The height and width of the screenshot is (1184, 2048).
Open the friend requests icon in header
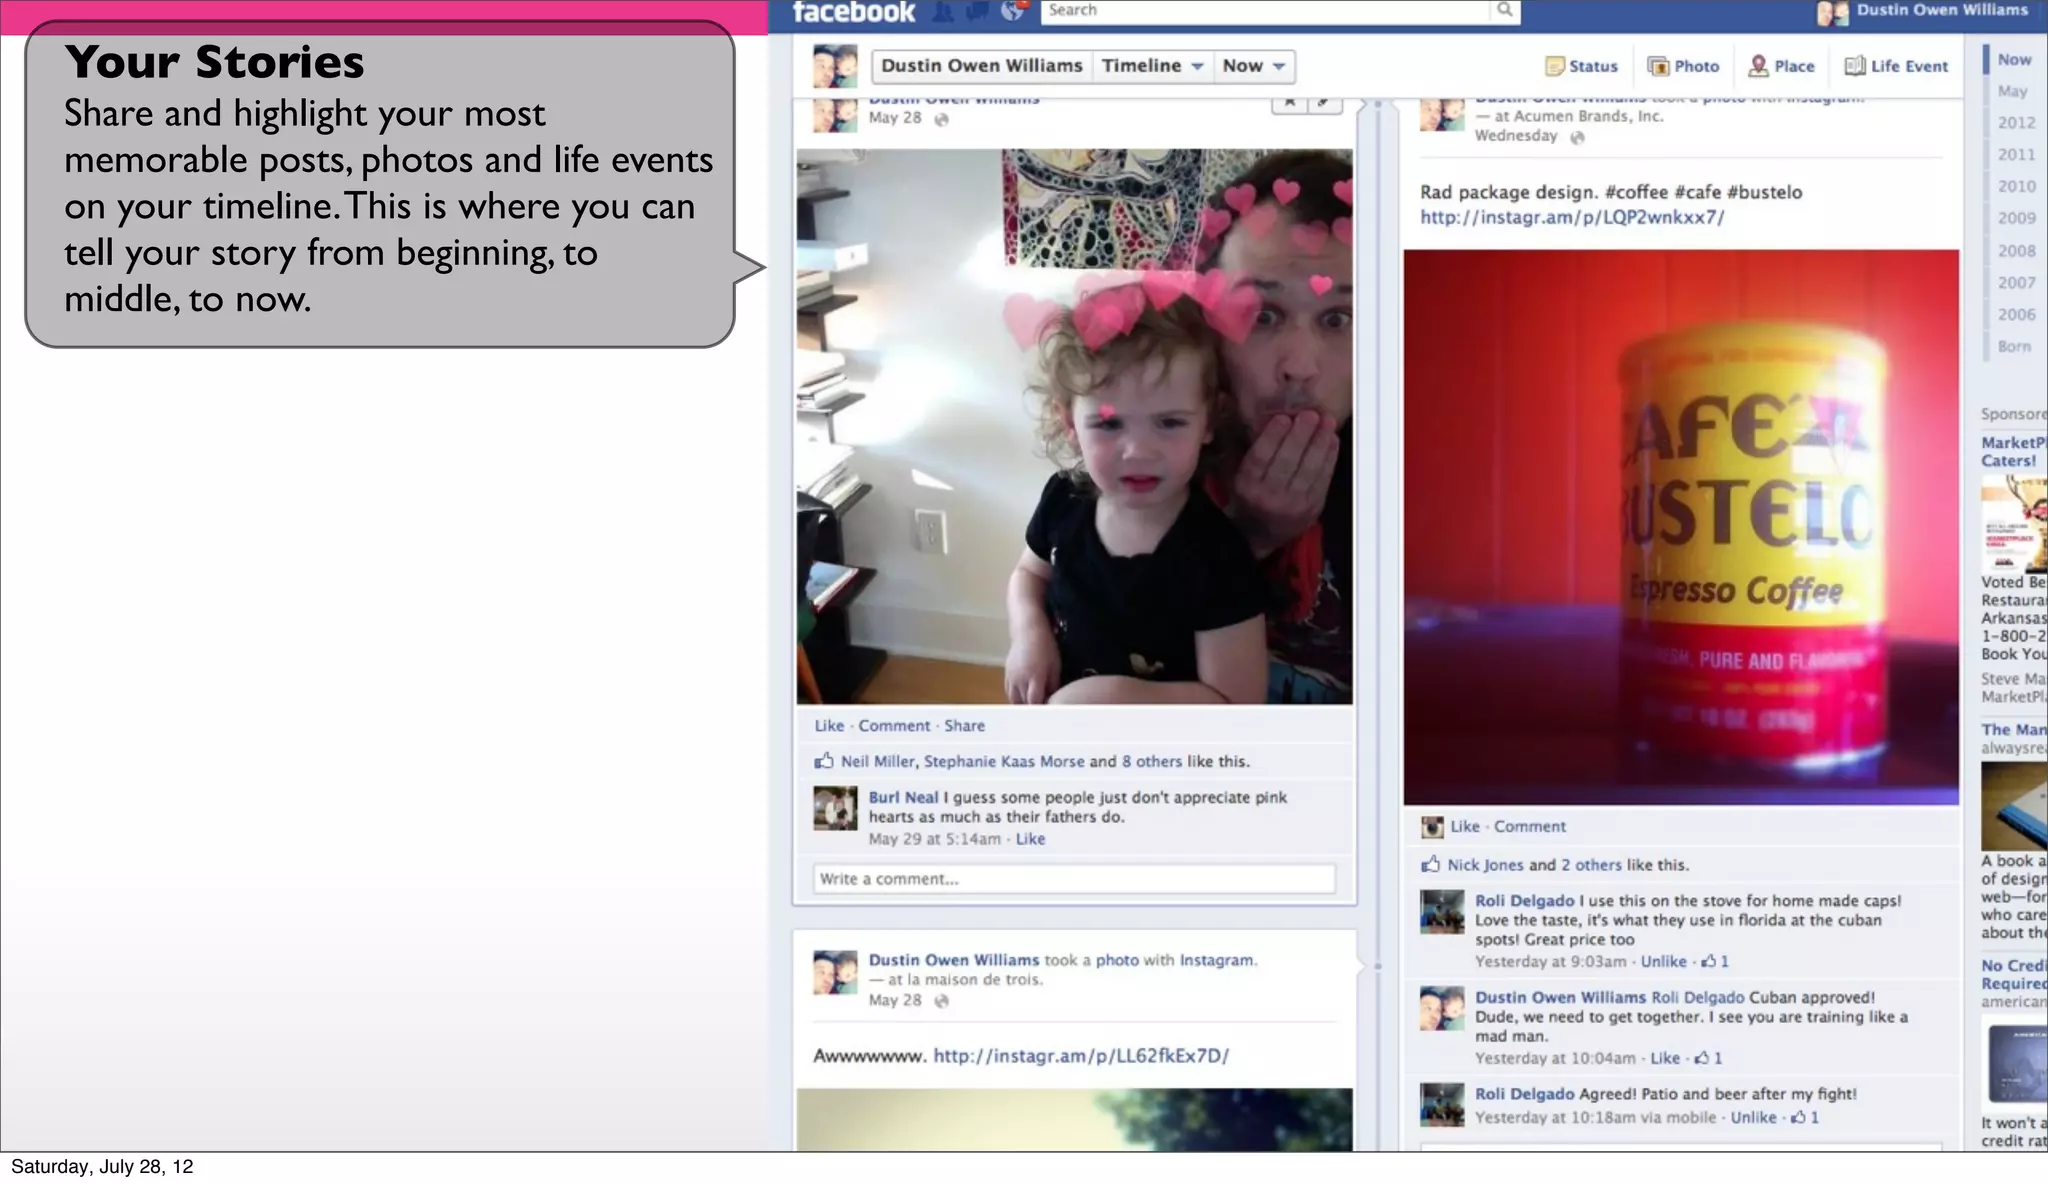click(x=942, y=12)
